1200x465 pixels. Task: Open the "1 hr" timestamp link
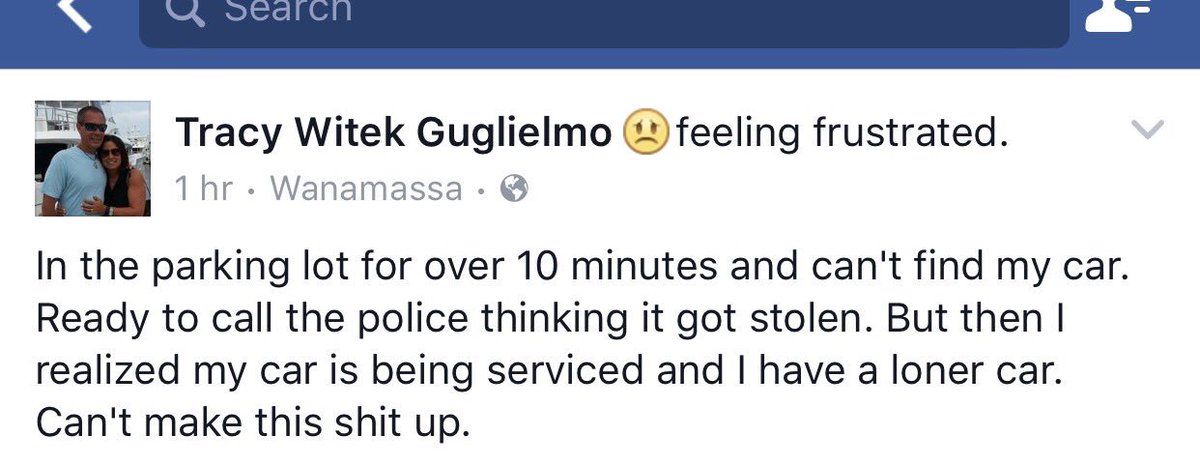(x=204, y=189)
